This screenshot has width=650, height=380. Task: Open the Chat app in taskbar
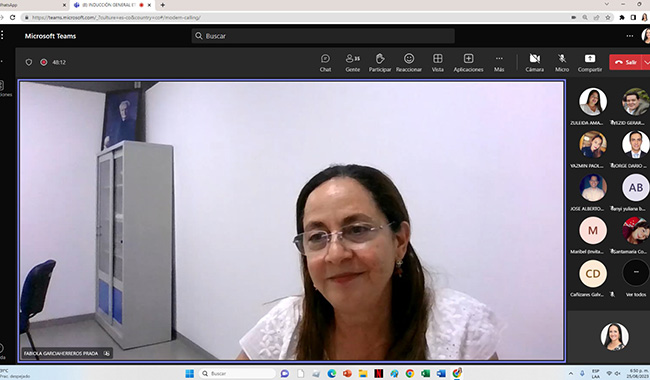click(285, 373)
